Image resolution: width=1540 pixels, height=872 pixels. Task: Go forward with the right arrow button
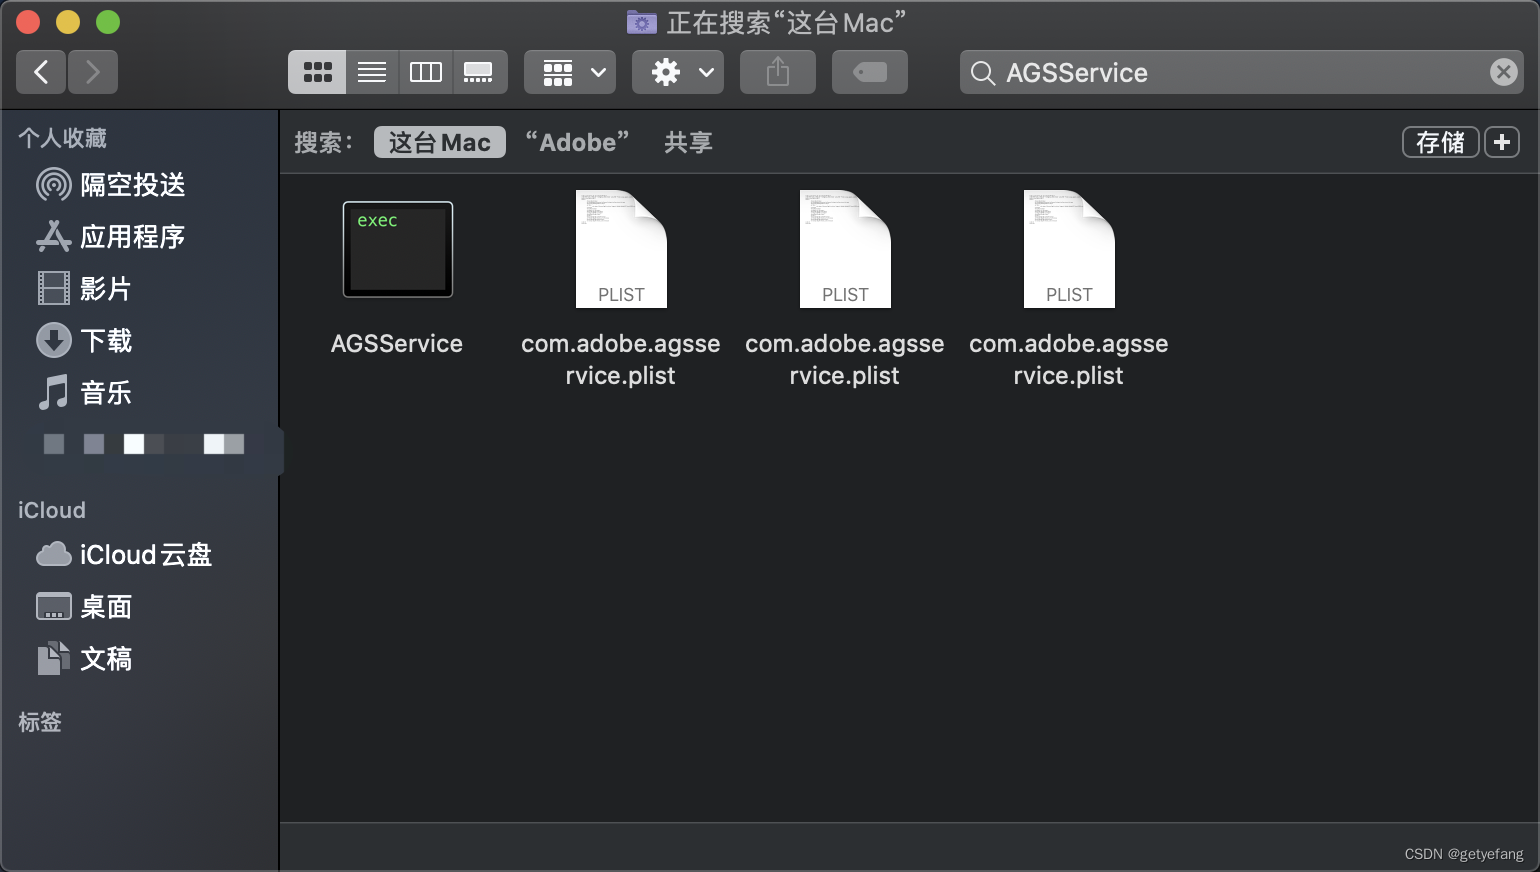point(93,72)
